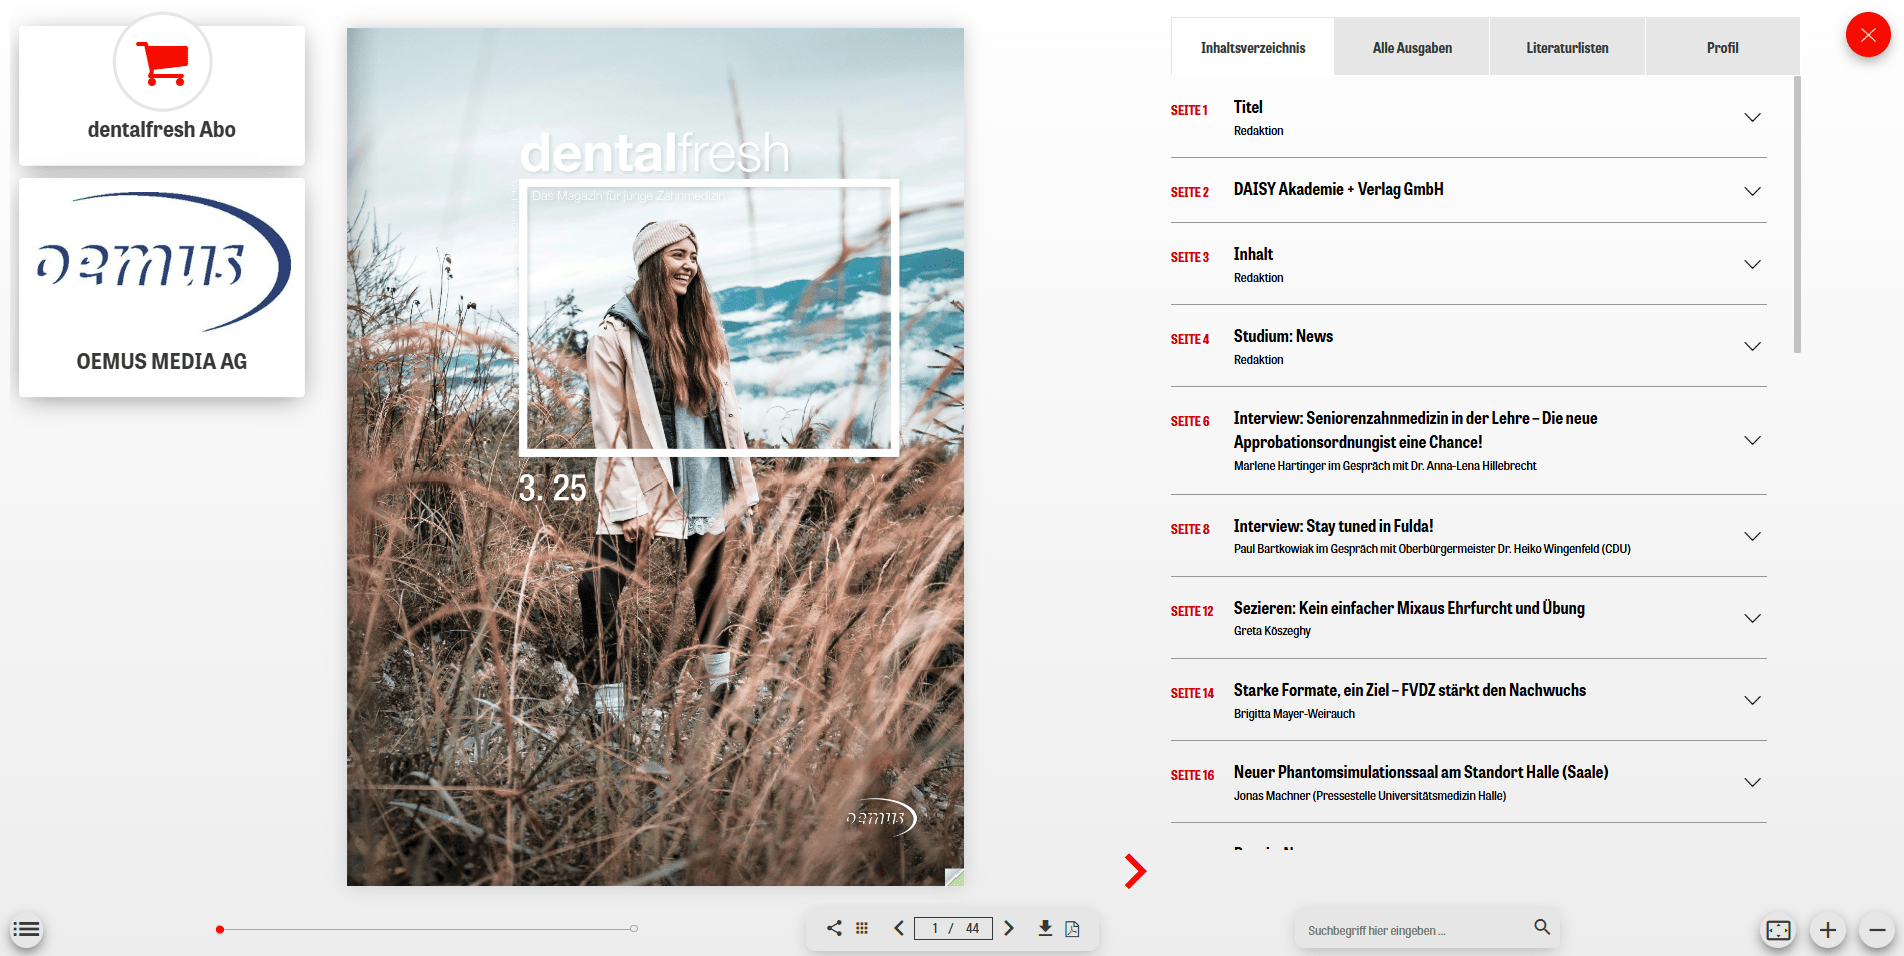
Task: Switch to Alle Ausgaben tab
Action: (x=1412, y=47)
